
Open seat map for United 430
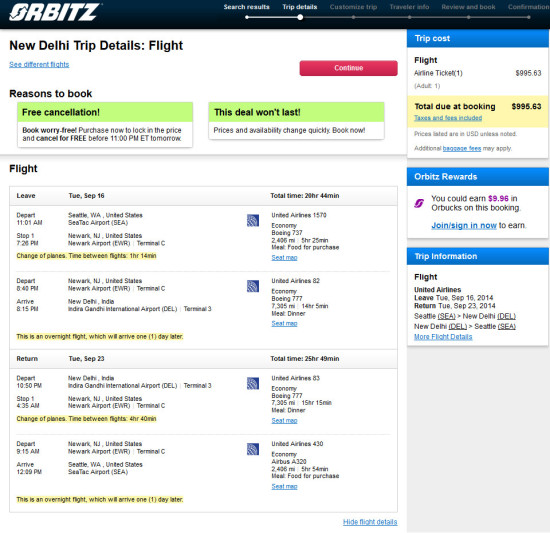pos(284,486)
